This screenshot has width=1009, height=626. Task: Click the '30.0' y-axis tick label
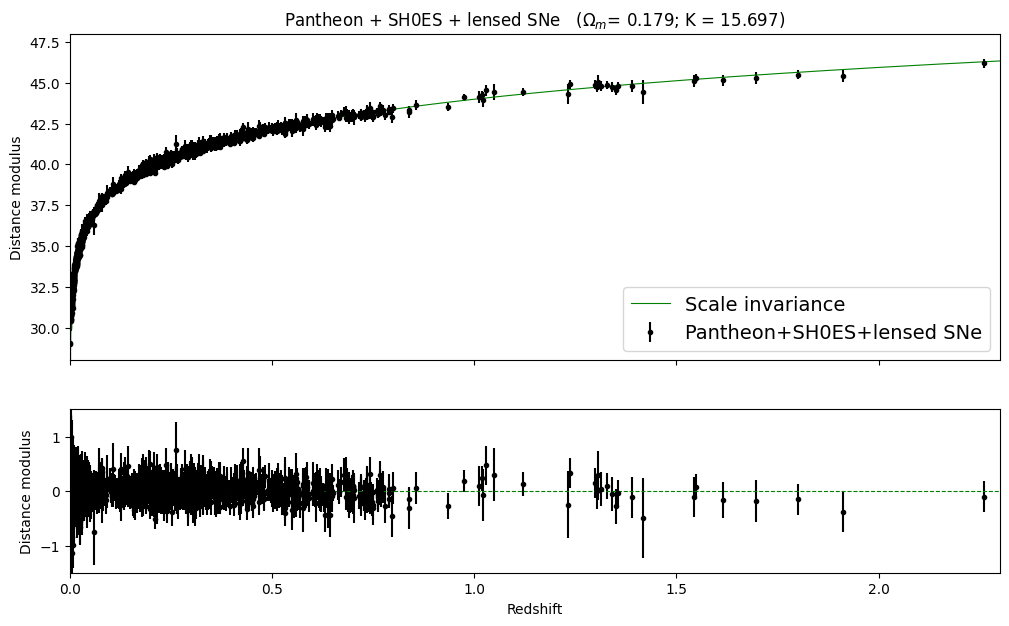pyautogui.click(x=45, y=329)
